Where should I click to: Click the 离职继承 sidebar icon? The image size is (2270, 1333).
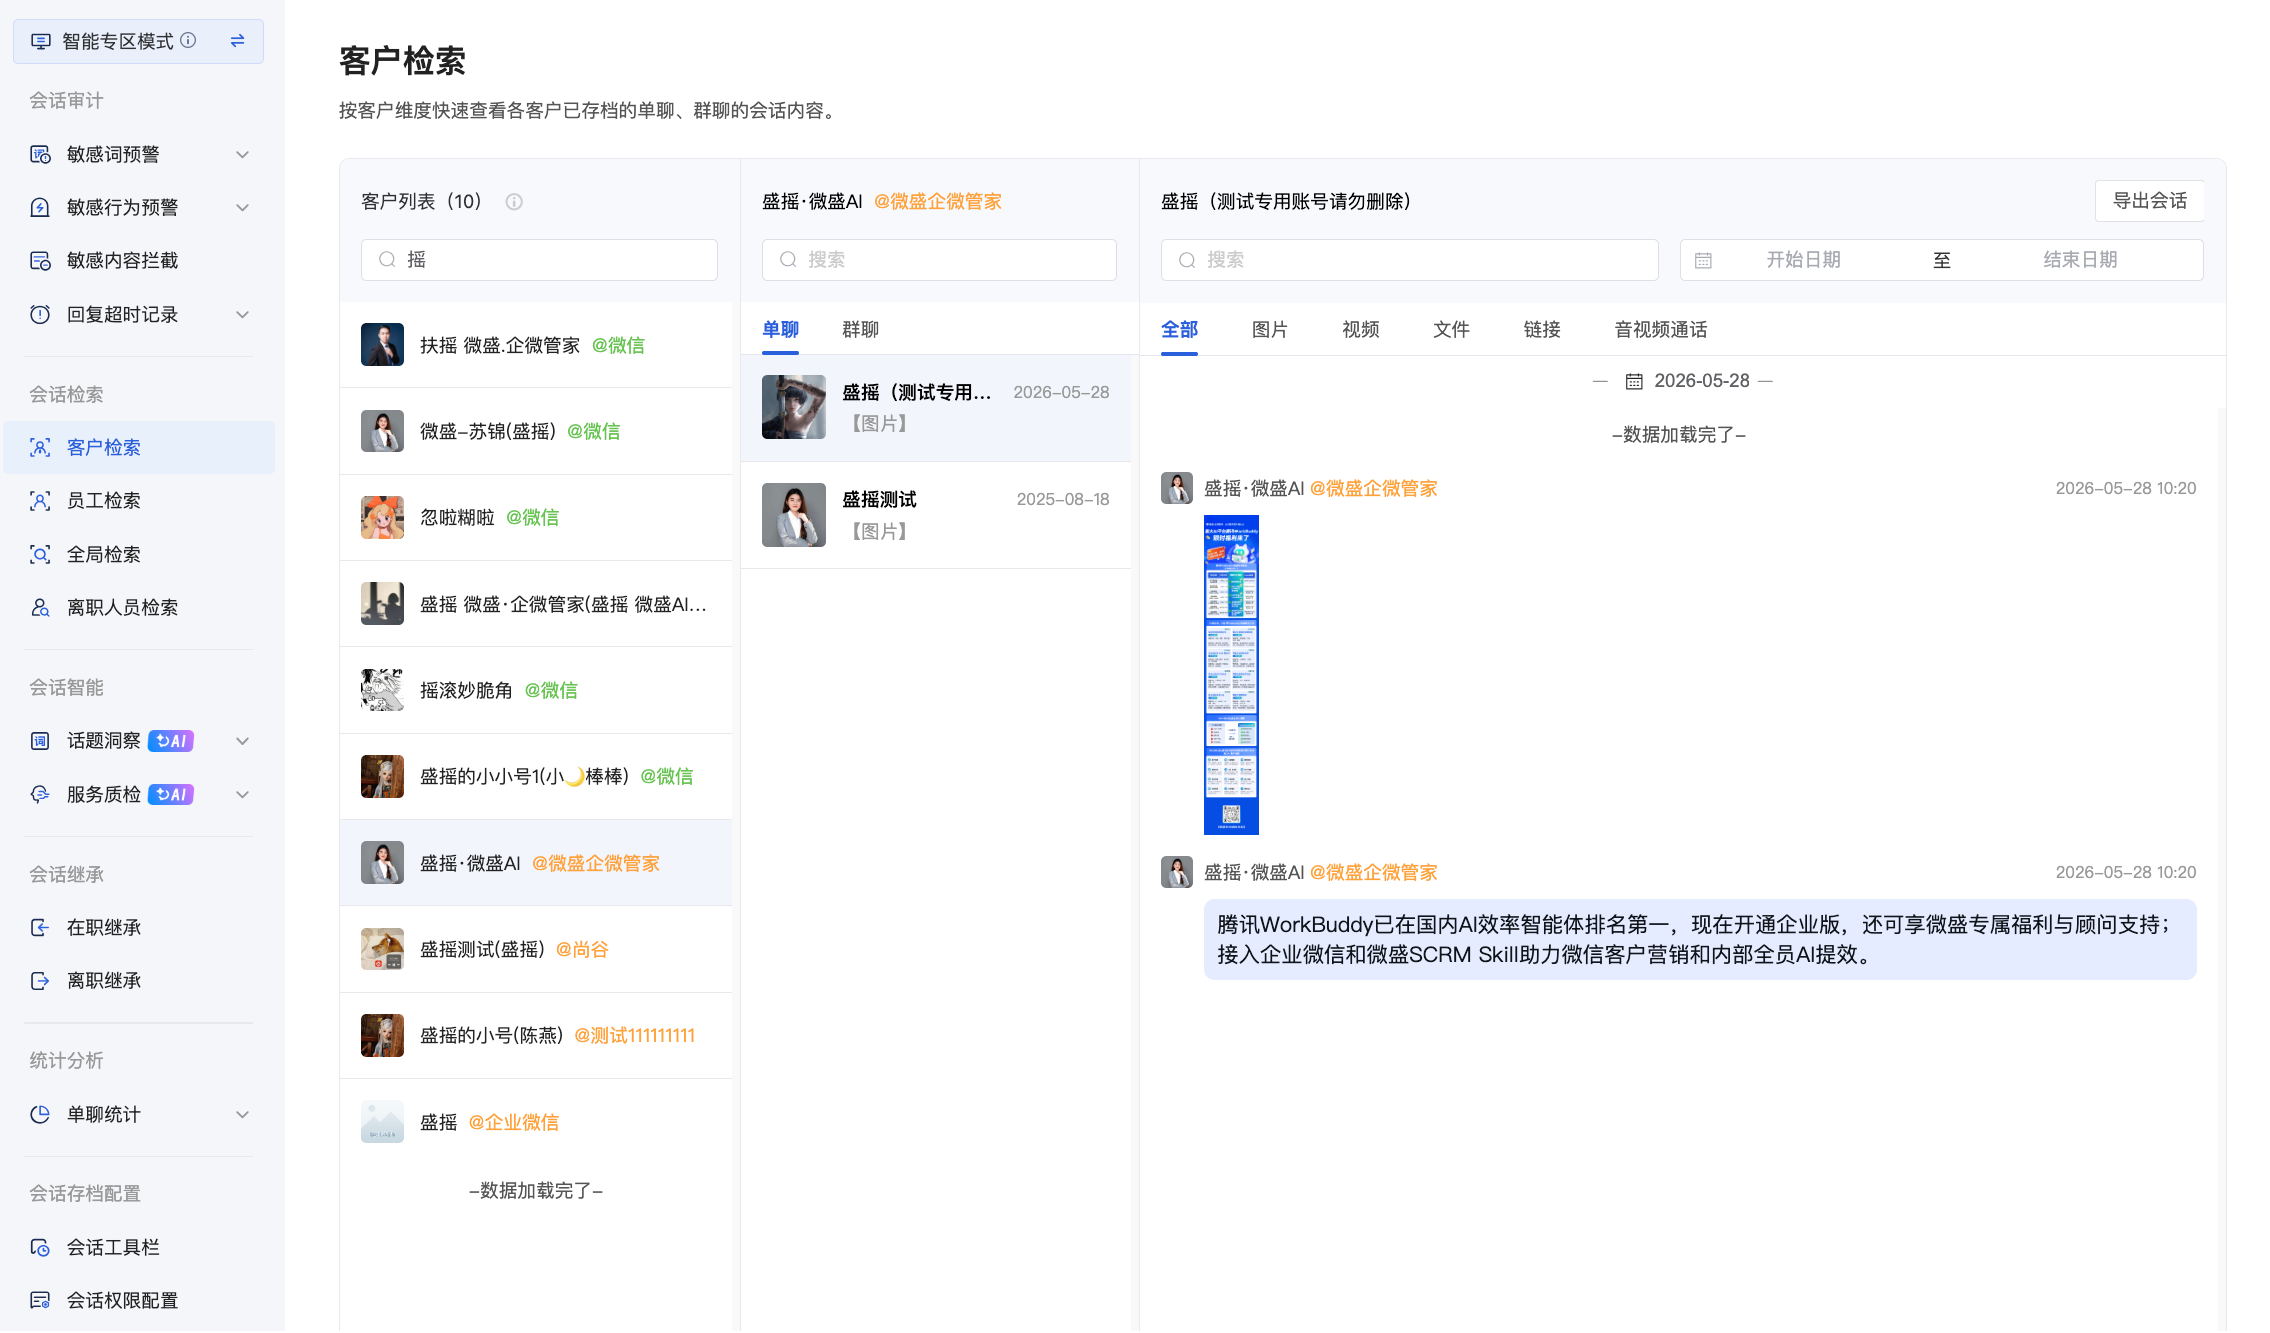point(40,981)
